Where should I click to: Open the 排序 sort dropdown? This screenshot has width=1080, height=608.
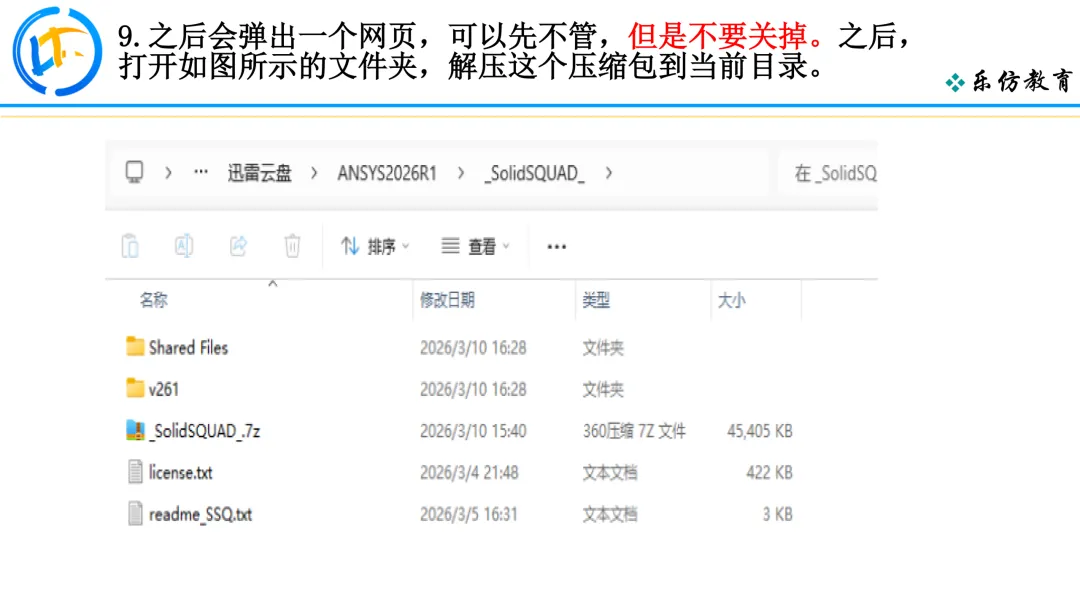(x=375, y=246)
